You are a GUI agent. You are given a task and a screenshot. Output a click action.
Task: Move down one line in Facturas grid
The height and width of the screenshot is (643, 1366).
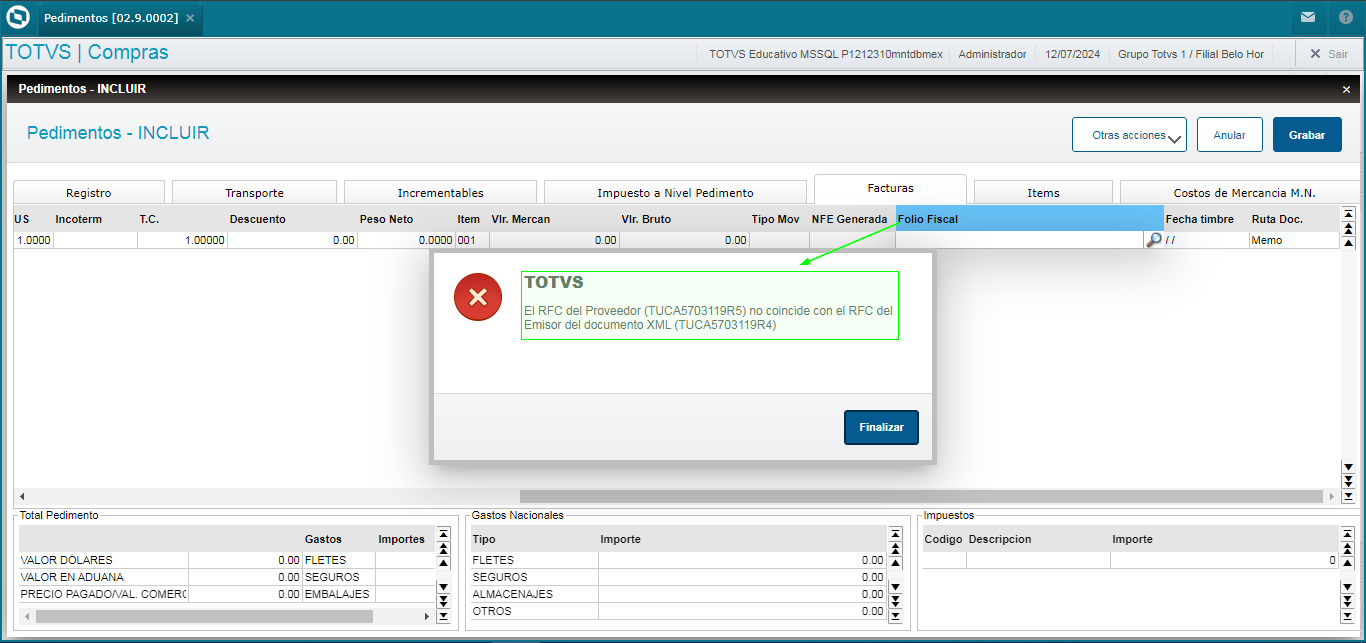(x=1348, y=467)
